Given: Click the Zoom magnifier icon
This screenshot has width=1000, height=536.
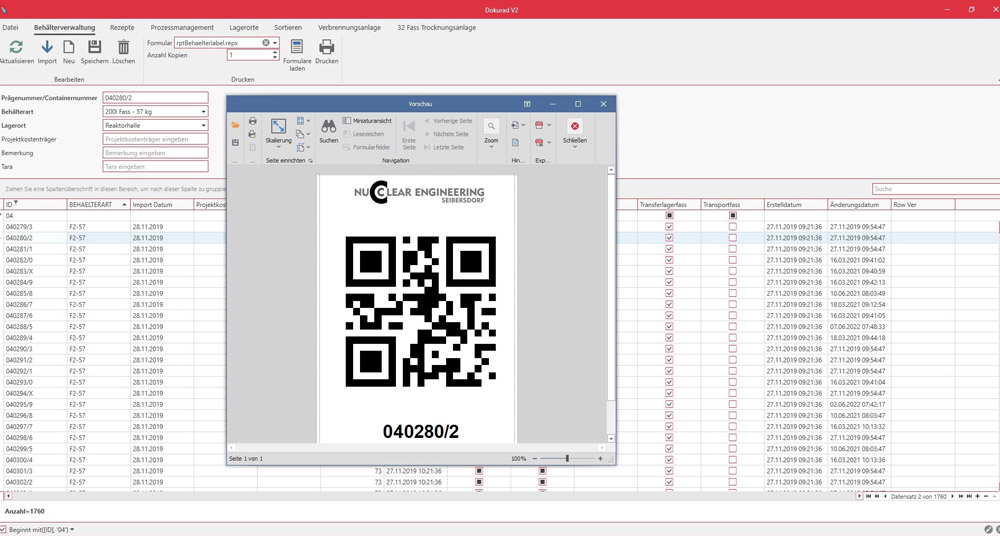Looking at the screenshot, I should click(x=491, y=126).
